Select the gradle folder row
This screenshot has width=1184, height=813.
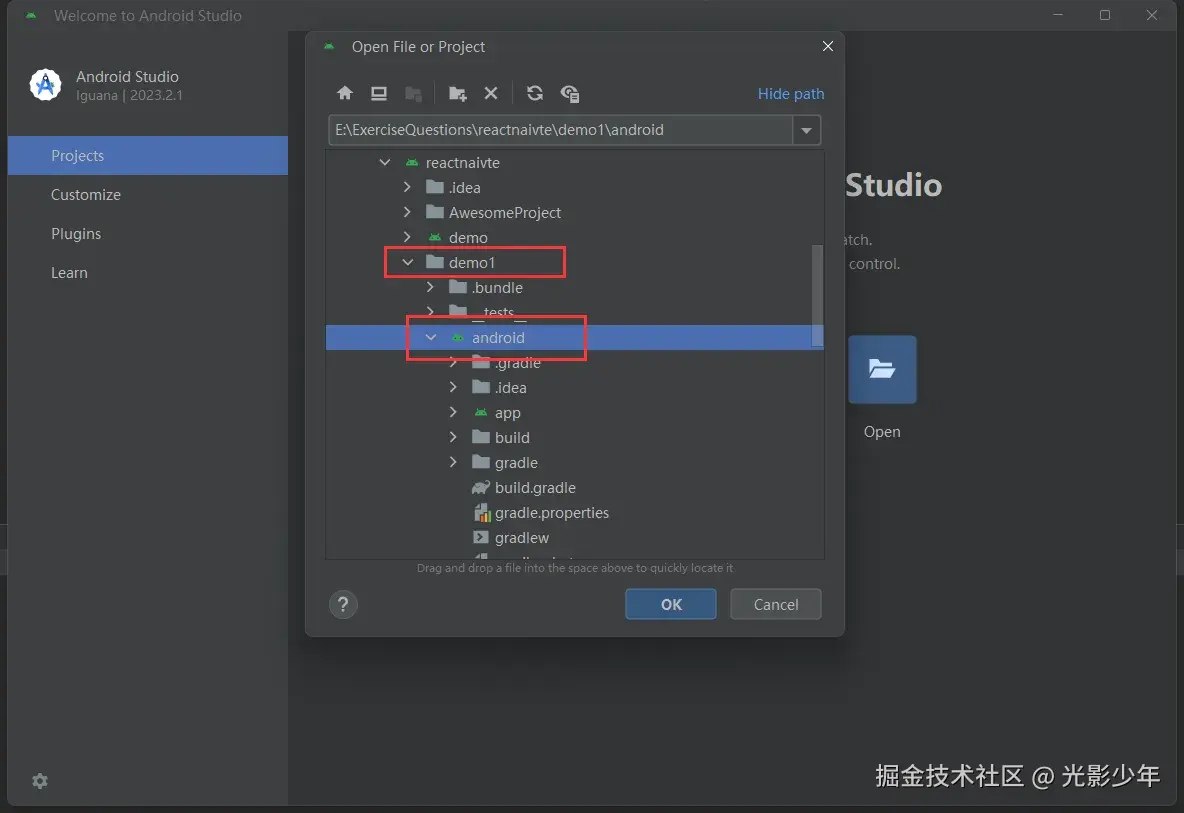(x=574, y=462)
